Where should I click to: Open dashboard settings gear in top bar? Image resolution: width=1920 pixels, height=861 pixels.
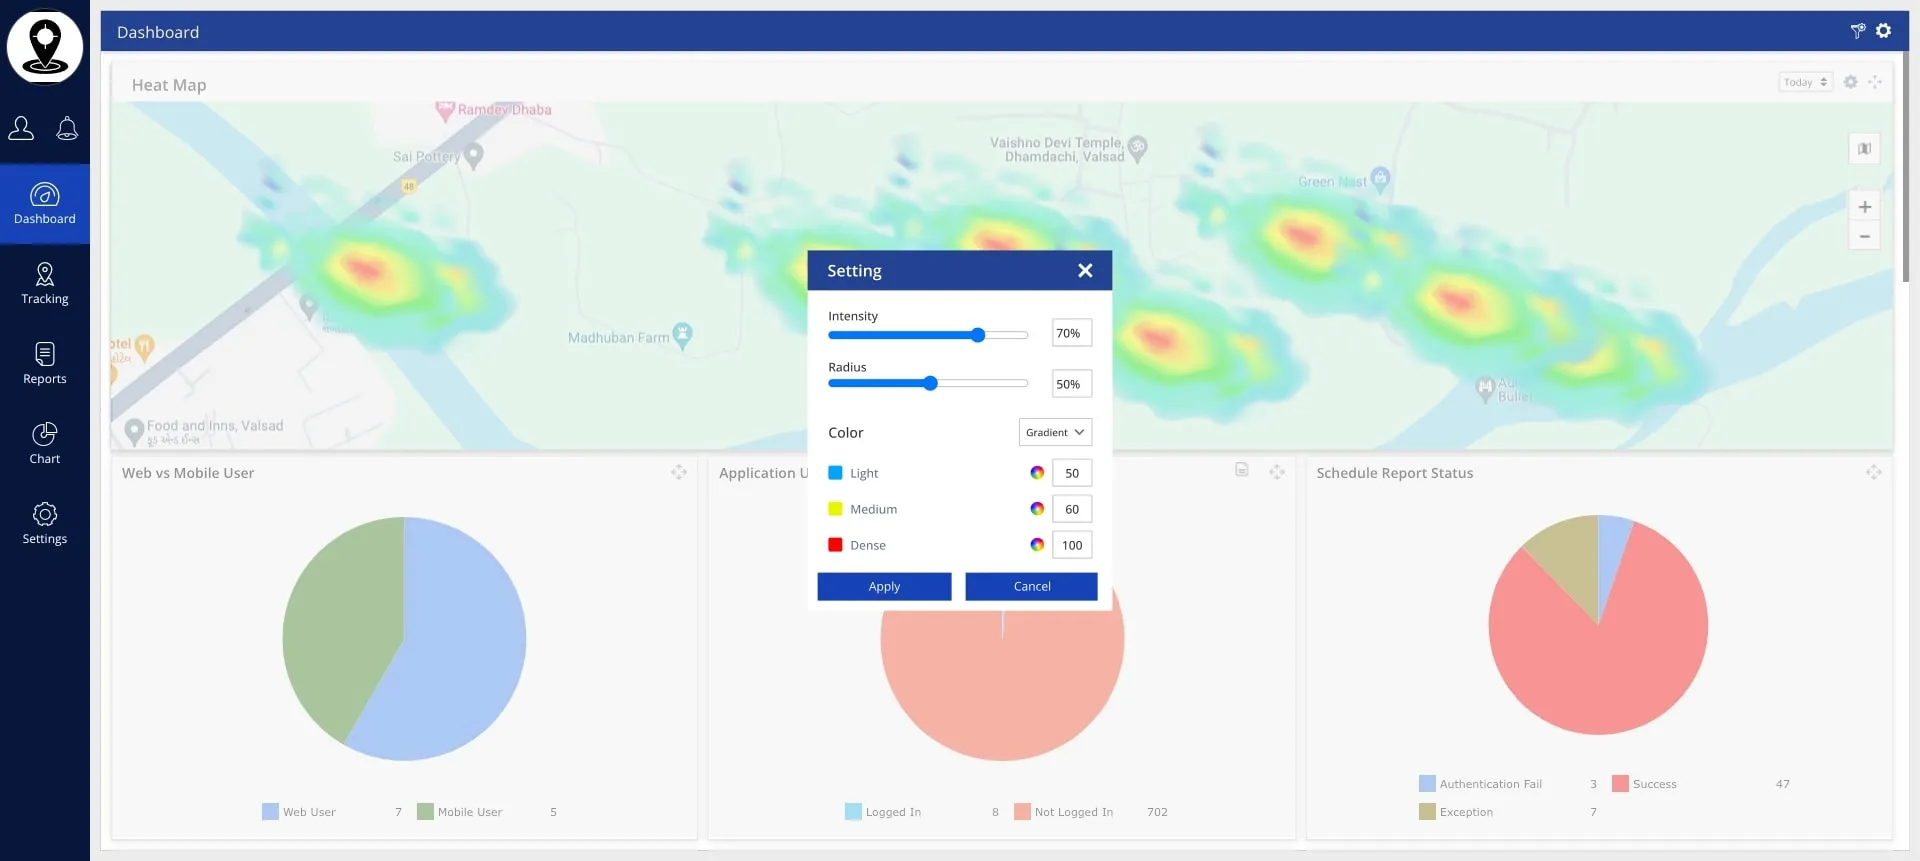tap(1883, 31)
